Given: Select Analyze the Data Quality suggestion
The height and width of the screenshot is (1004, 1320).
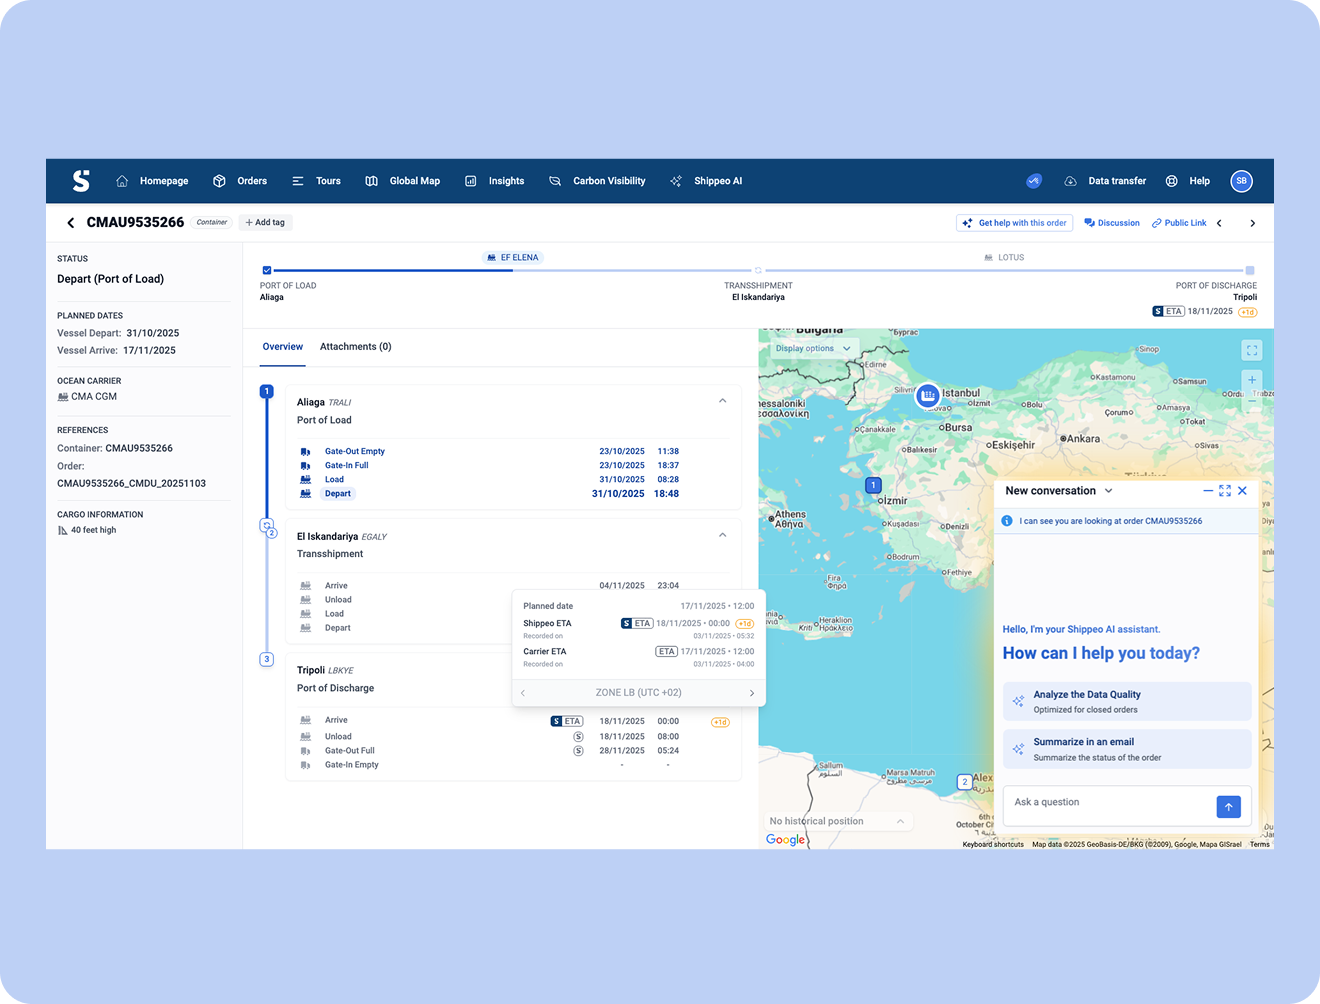Looking at the screenshot, I should click(1127, 701).
